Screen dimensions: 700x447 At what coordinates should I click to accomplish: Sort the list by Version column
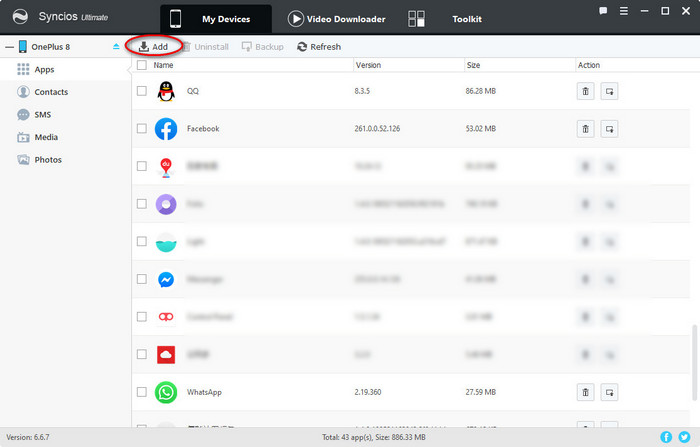click(x=368, y=65)
